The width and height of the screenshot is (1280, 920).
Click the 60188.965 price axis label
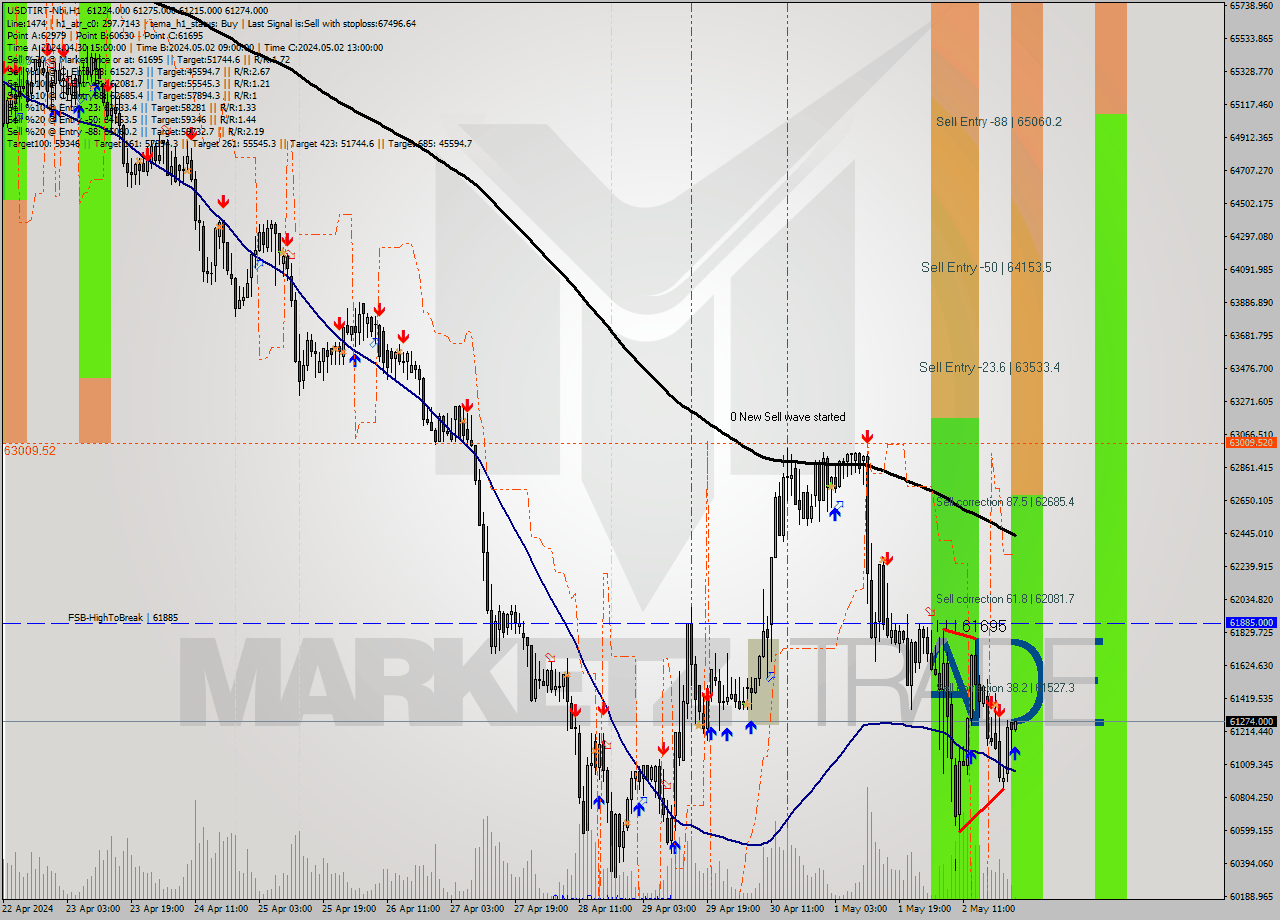click(1250, 896)
